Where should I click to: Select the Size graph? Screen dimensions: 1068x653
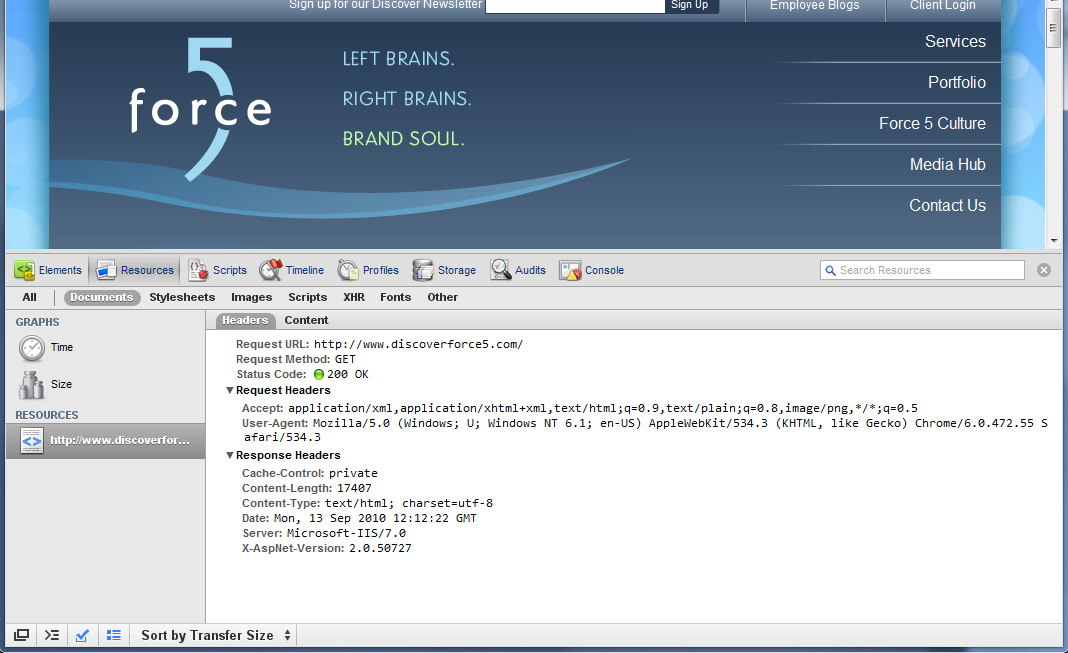(x=45, y=385)
